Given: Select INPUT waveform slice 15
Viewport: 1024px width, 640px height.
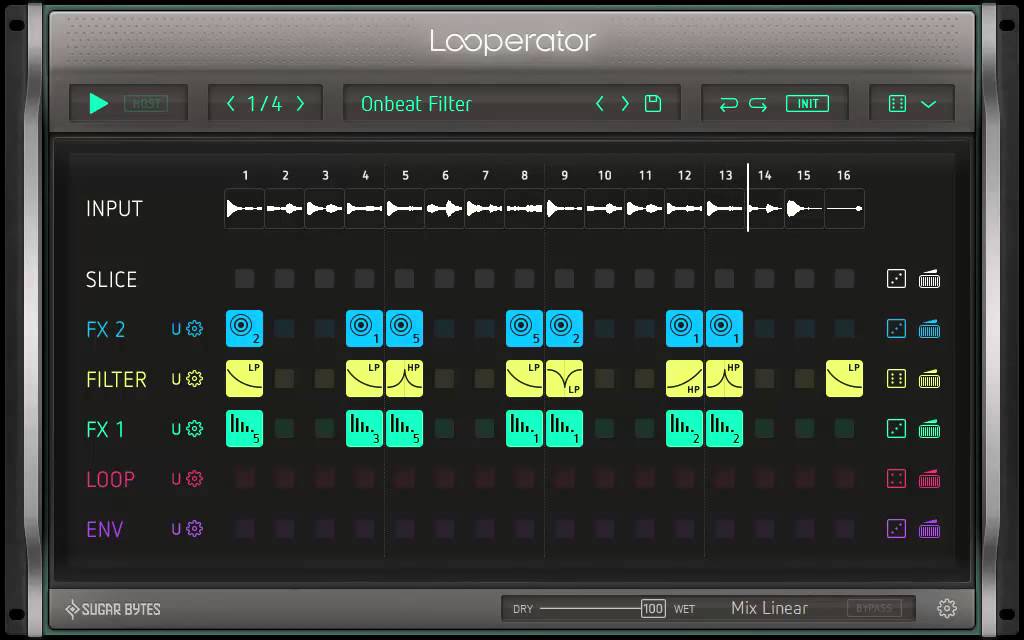Looking at the screenshot, I should click(805, 209).
